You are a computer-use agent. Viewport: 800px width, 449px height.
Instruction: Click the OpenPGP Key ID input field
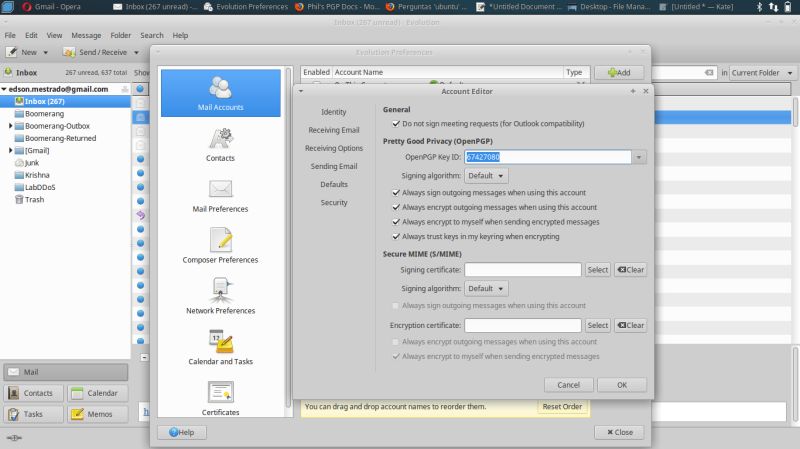coord(547,157)
